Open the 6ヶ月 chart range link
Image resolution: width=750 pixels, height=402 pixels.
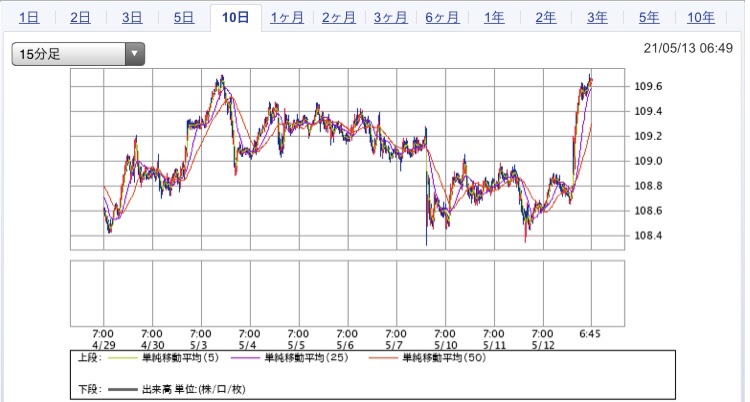pos(442,18)
